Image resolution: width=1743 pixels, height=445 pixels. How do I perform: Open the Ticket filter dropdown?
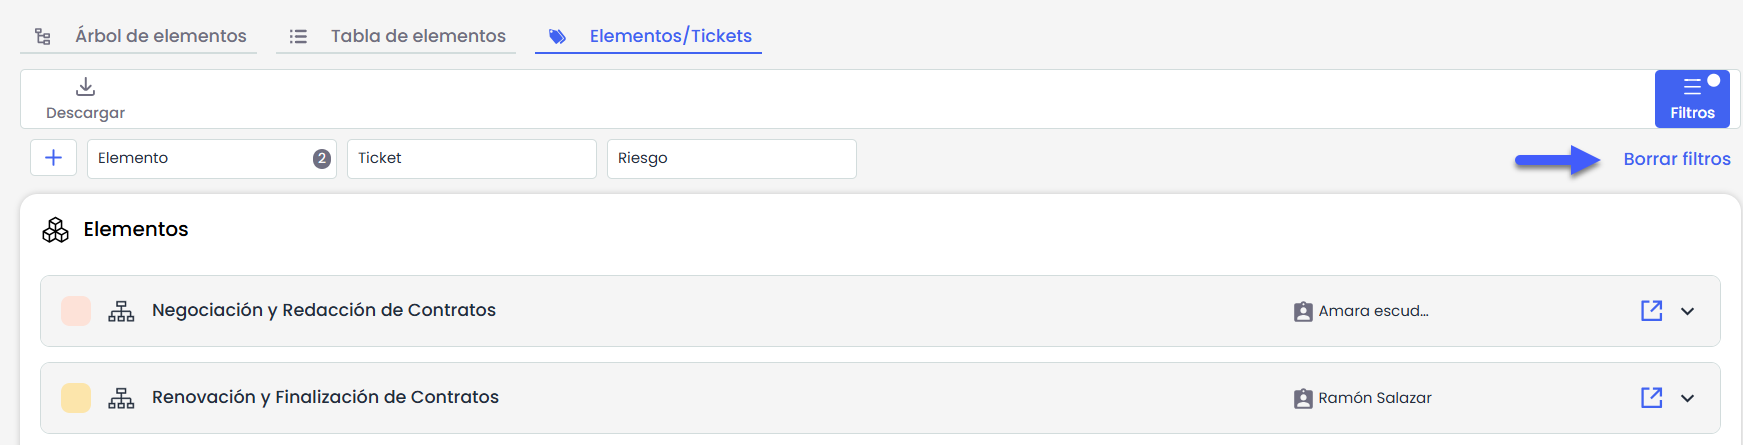(471, 159)
